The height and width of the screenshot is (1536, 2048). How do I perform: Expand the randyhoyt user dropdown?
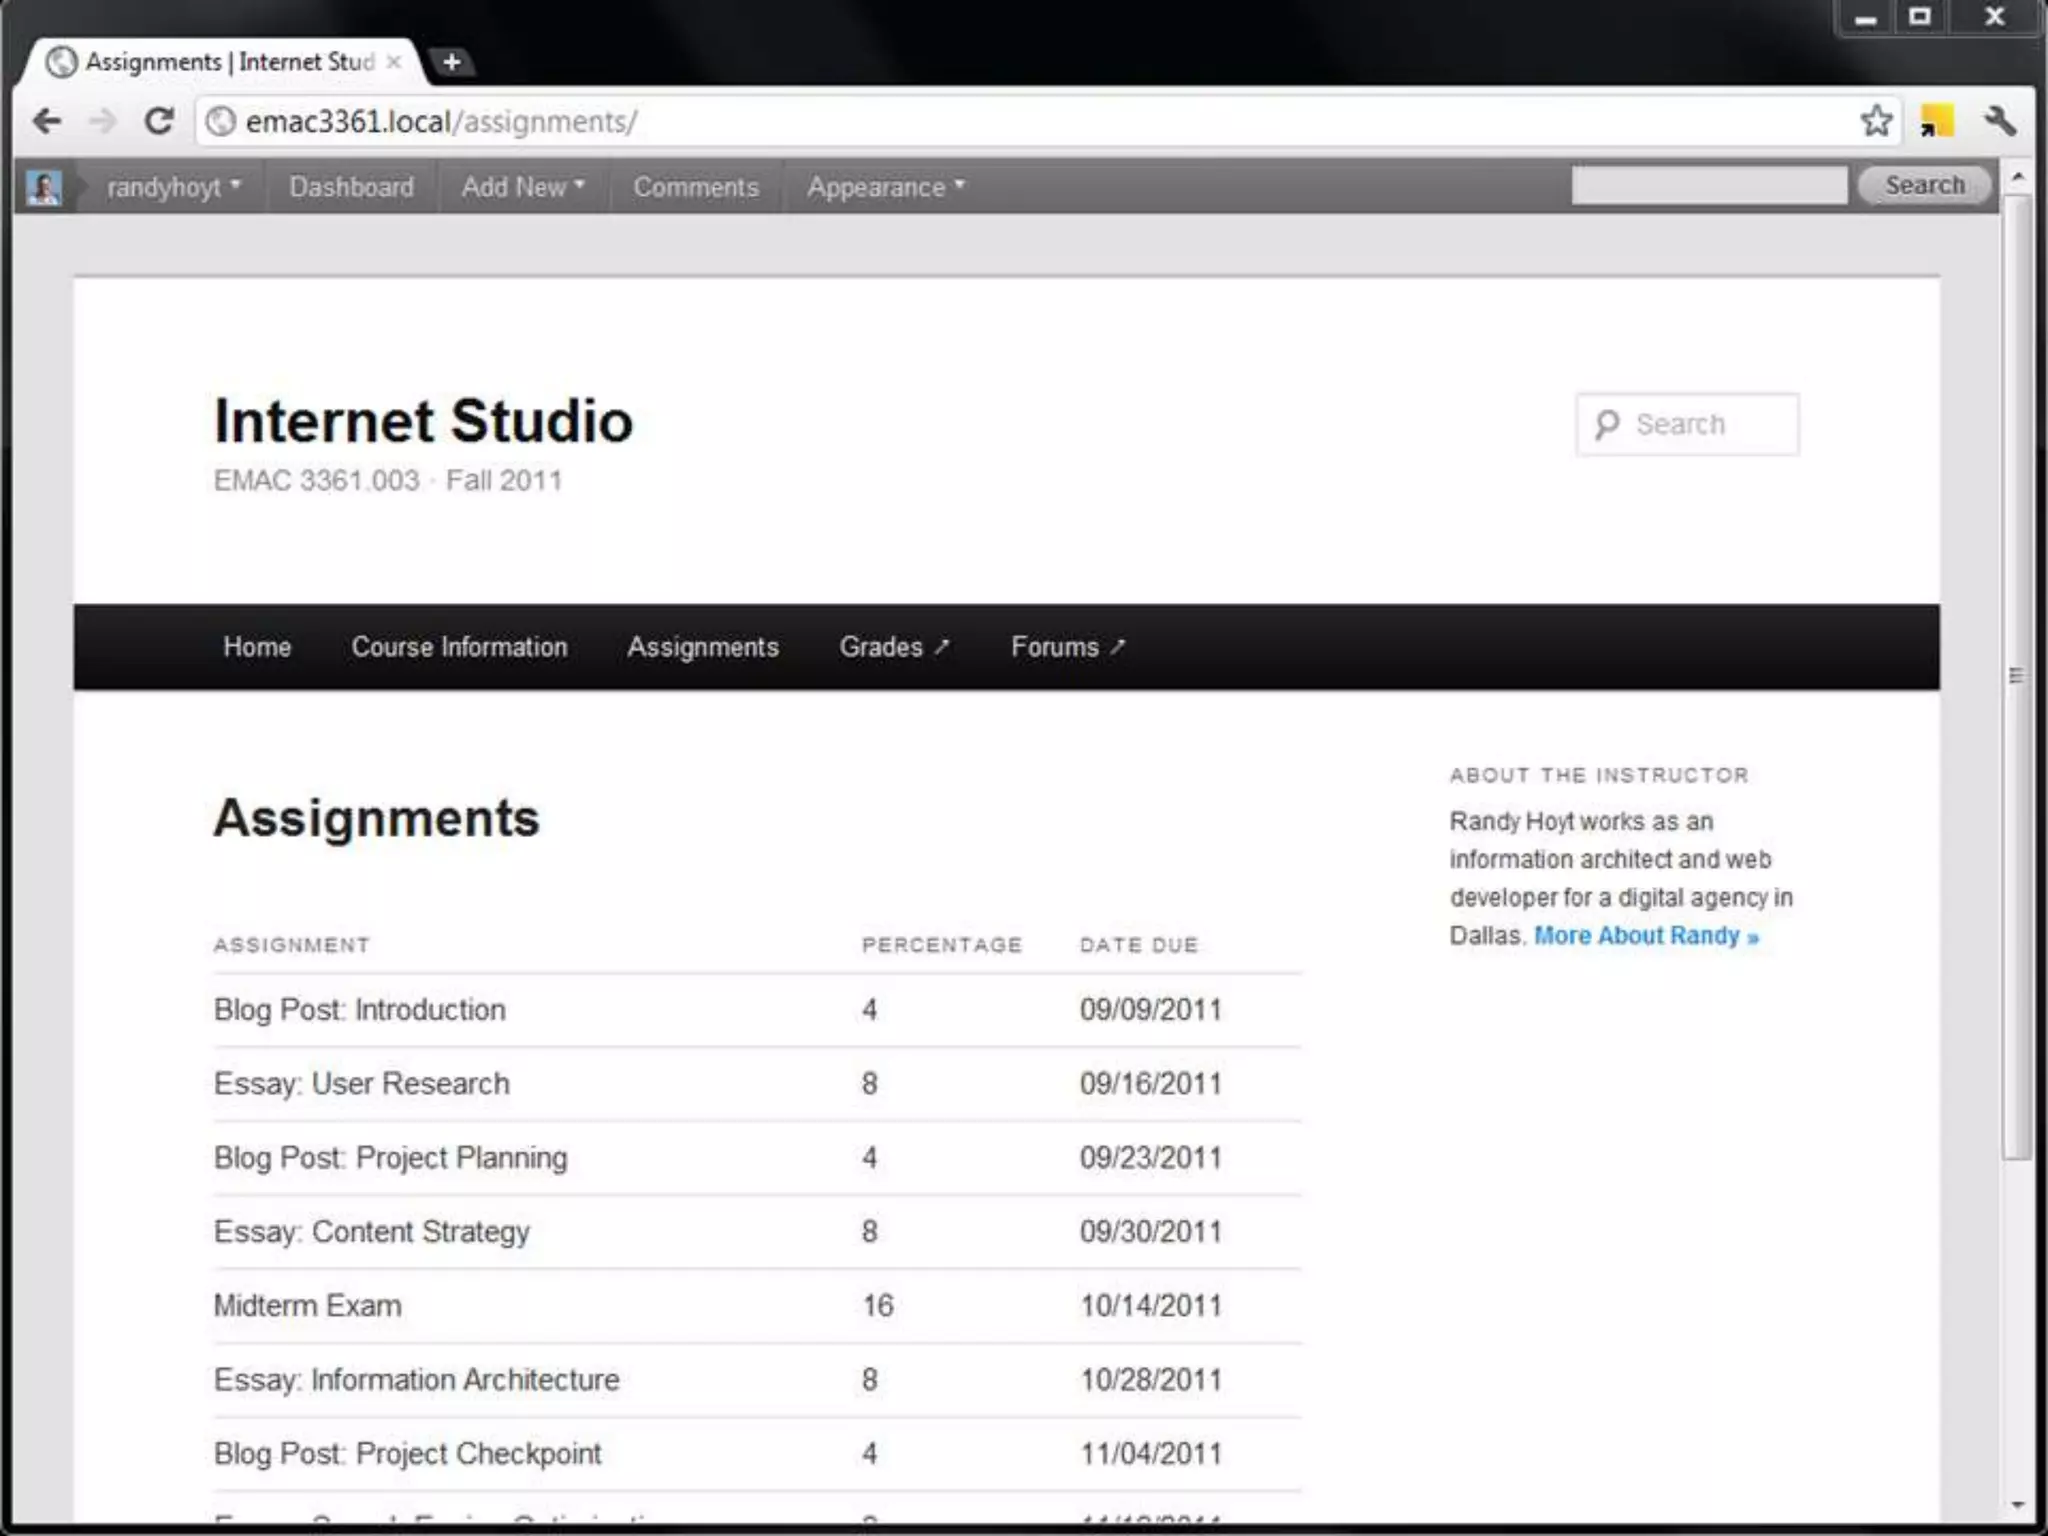point(173,187)
